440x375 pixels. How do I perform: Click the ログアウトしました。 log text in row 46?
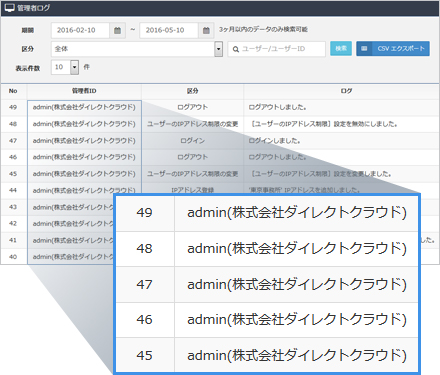277,157
